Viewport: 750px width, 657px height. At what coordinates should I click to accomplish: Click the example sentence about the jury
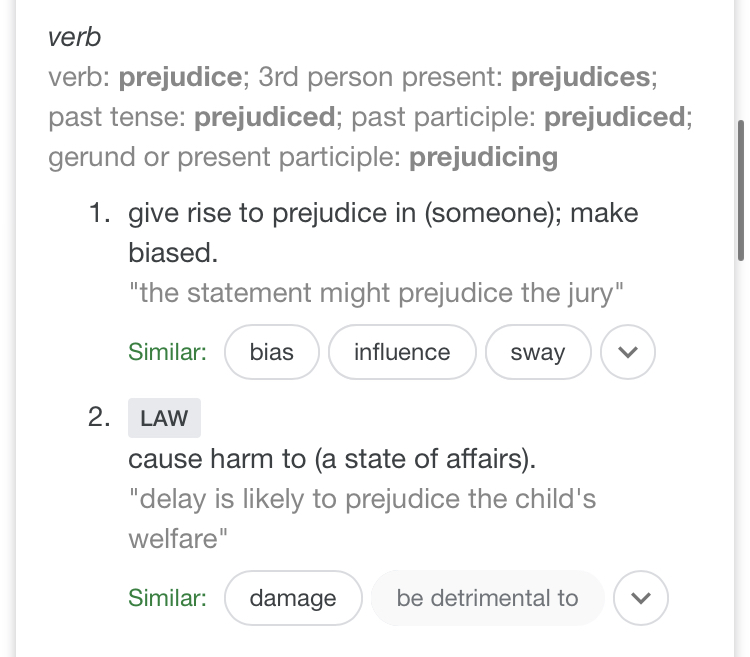click(377, 294)
